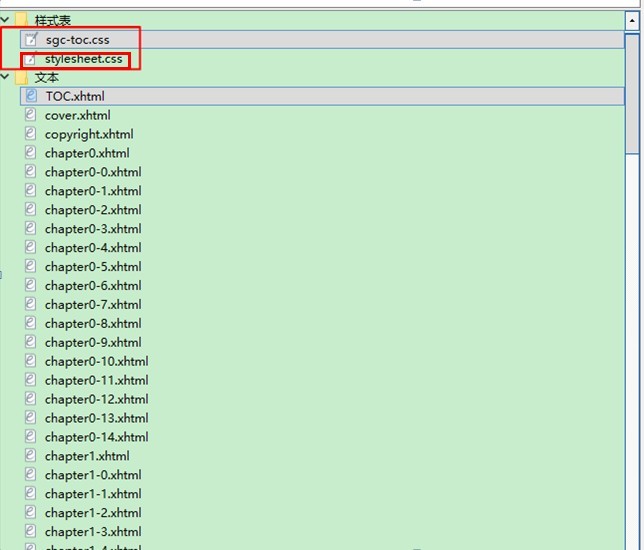Click the sgc-toc.css file icon
Screen dimensions: 644x550
[31, 40]
